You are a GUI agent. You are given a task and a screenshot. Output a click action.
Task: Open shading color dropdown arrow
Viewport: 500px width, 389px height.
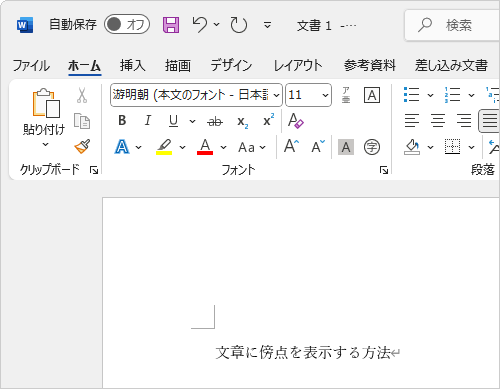click(430, 147)
